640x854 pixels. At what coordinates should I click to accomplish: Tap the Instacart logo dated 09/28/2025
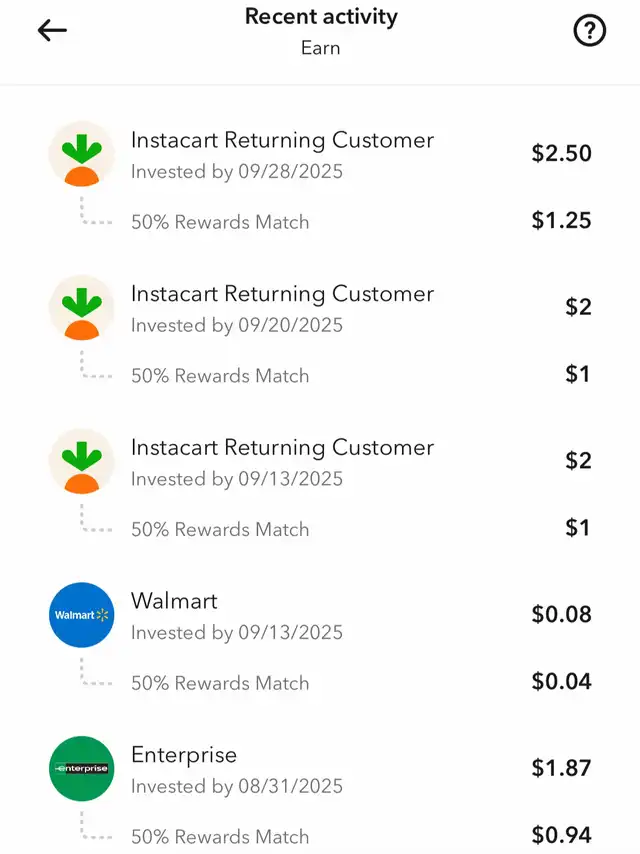(82, 155)
